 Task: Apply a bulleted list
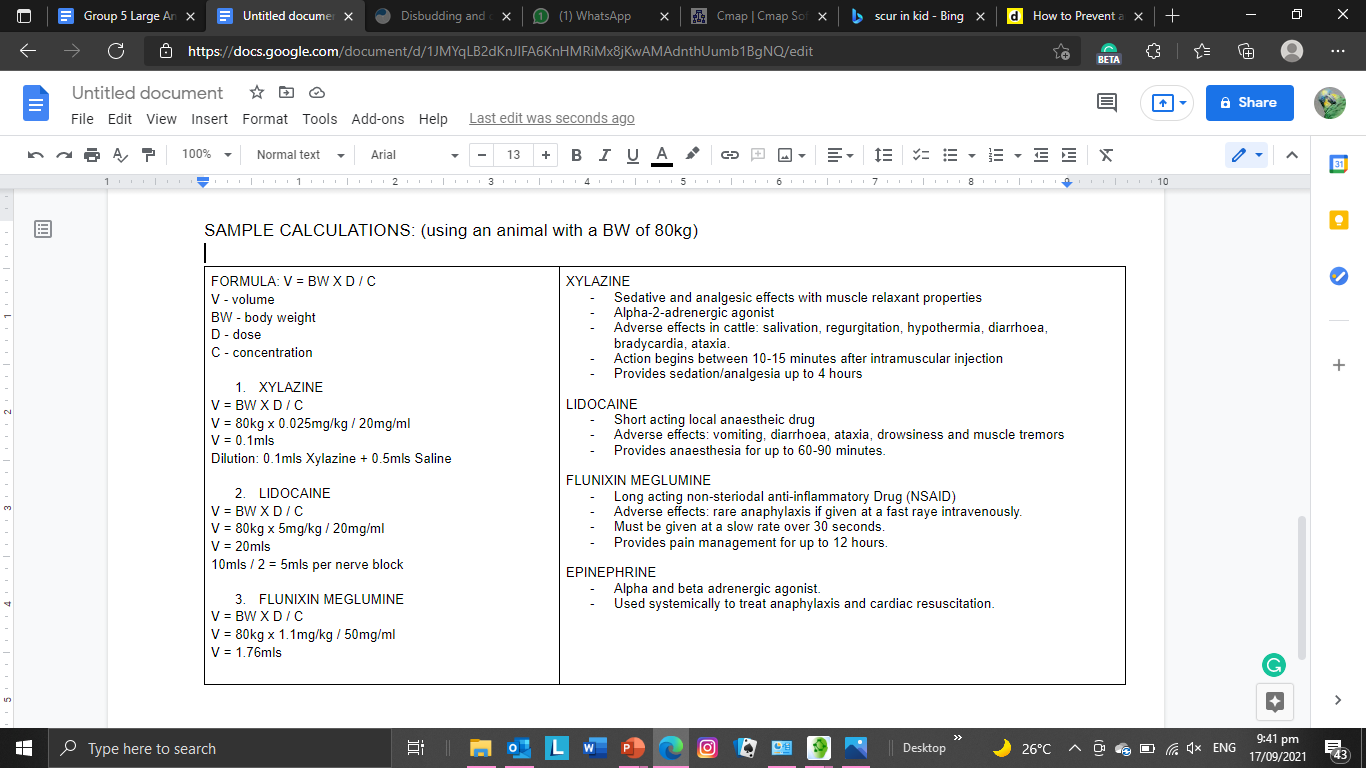click(949, 155)
